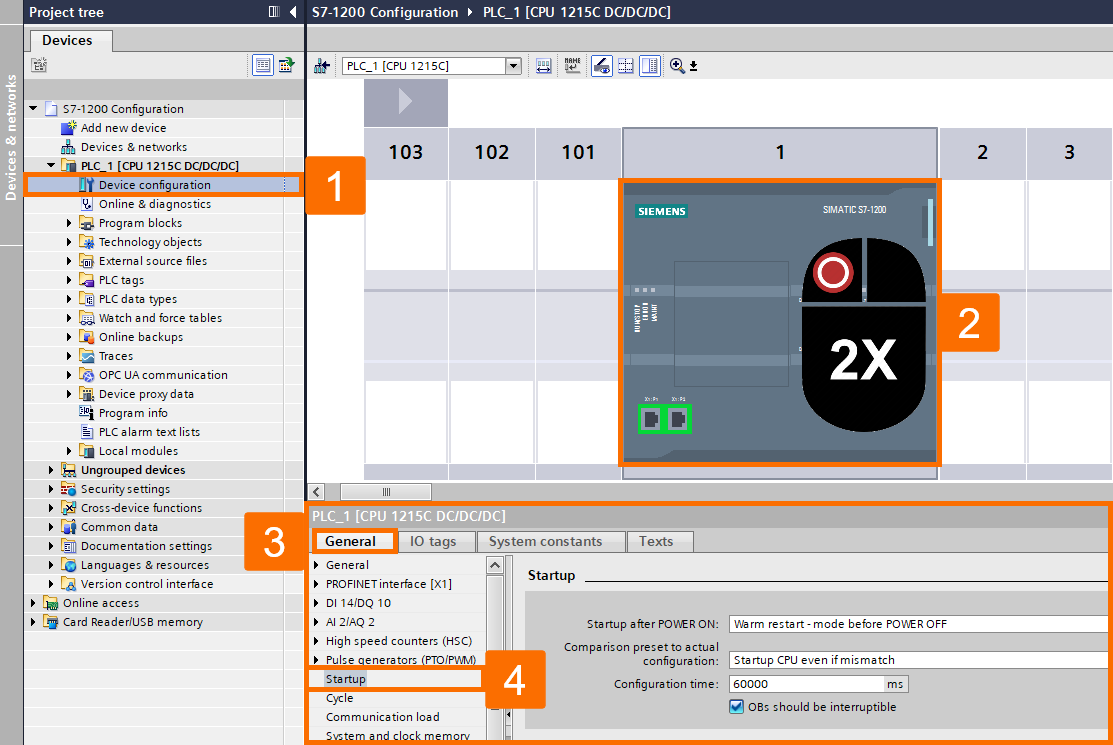Expand the rack slots arrow above slot 103
The height and width of the screenshot is (745, 1113).
[405, 101]
